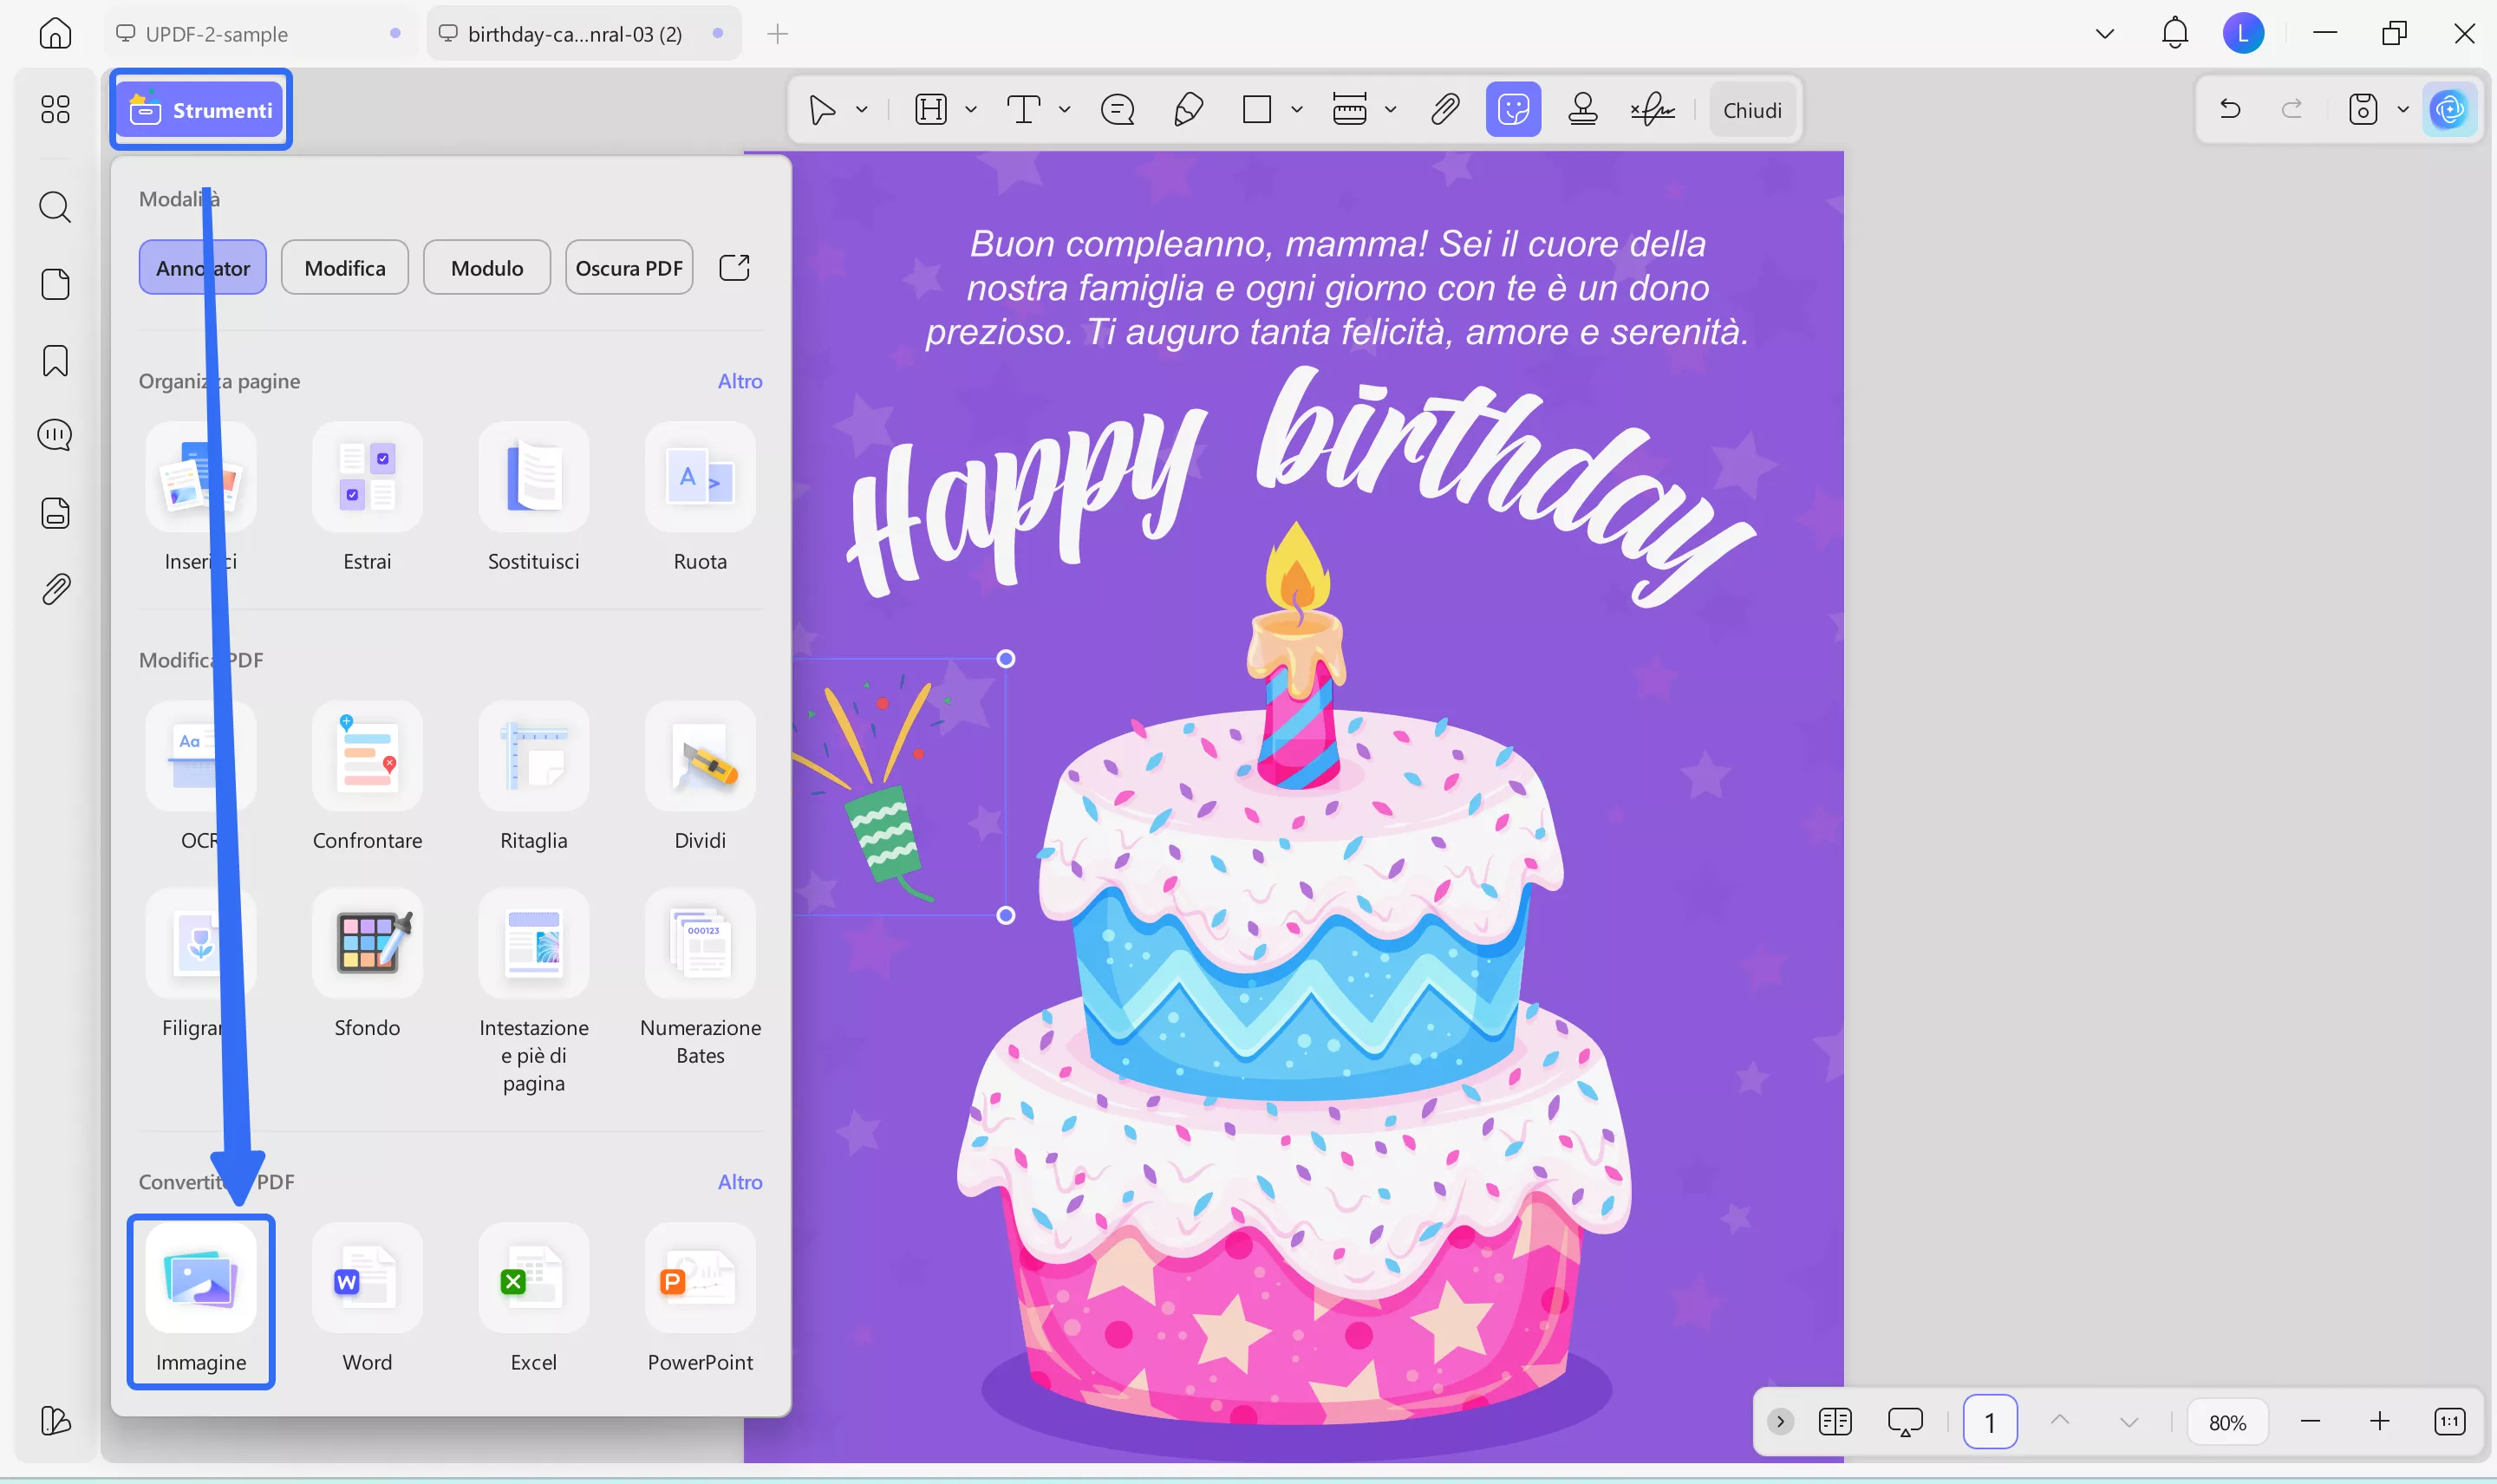Open the bookmarks panel
2497x1484 pixels.
tap(55, 360)
